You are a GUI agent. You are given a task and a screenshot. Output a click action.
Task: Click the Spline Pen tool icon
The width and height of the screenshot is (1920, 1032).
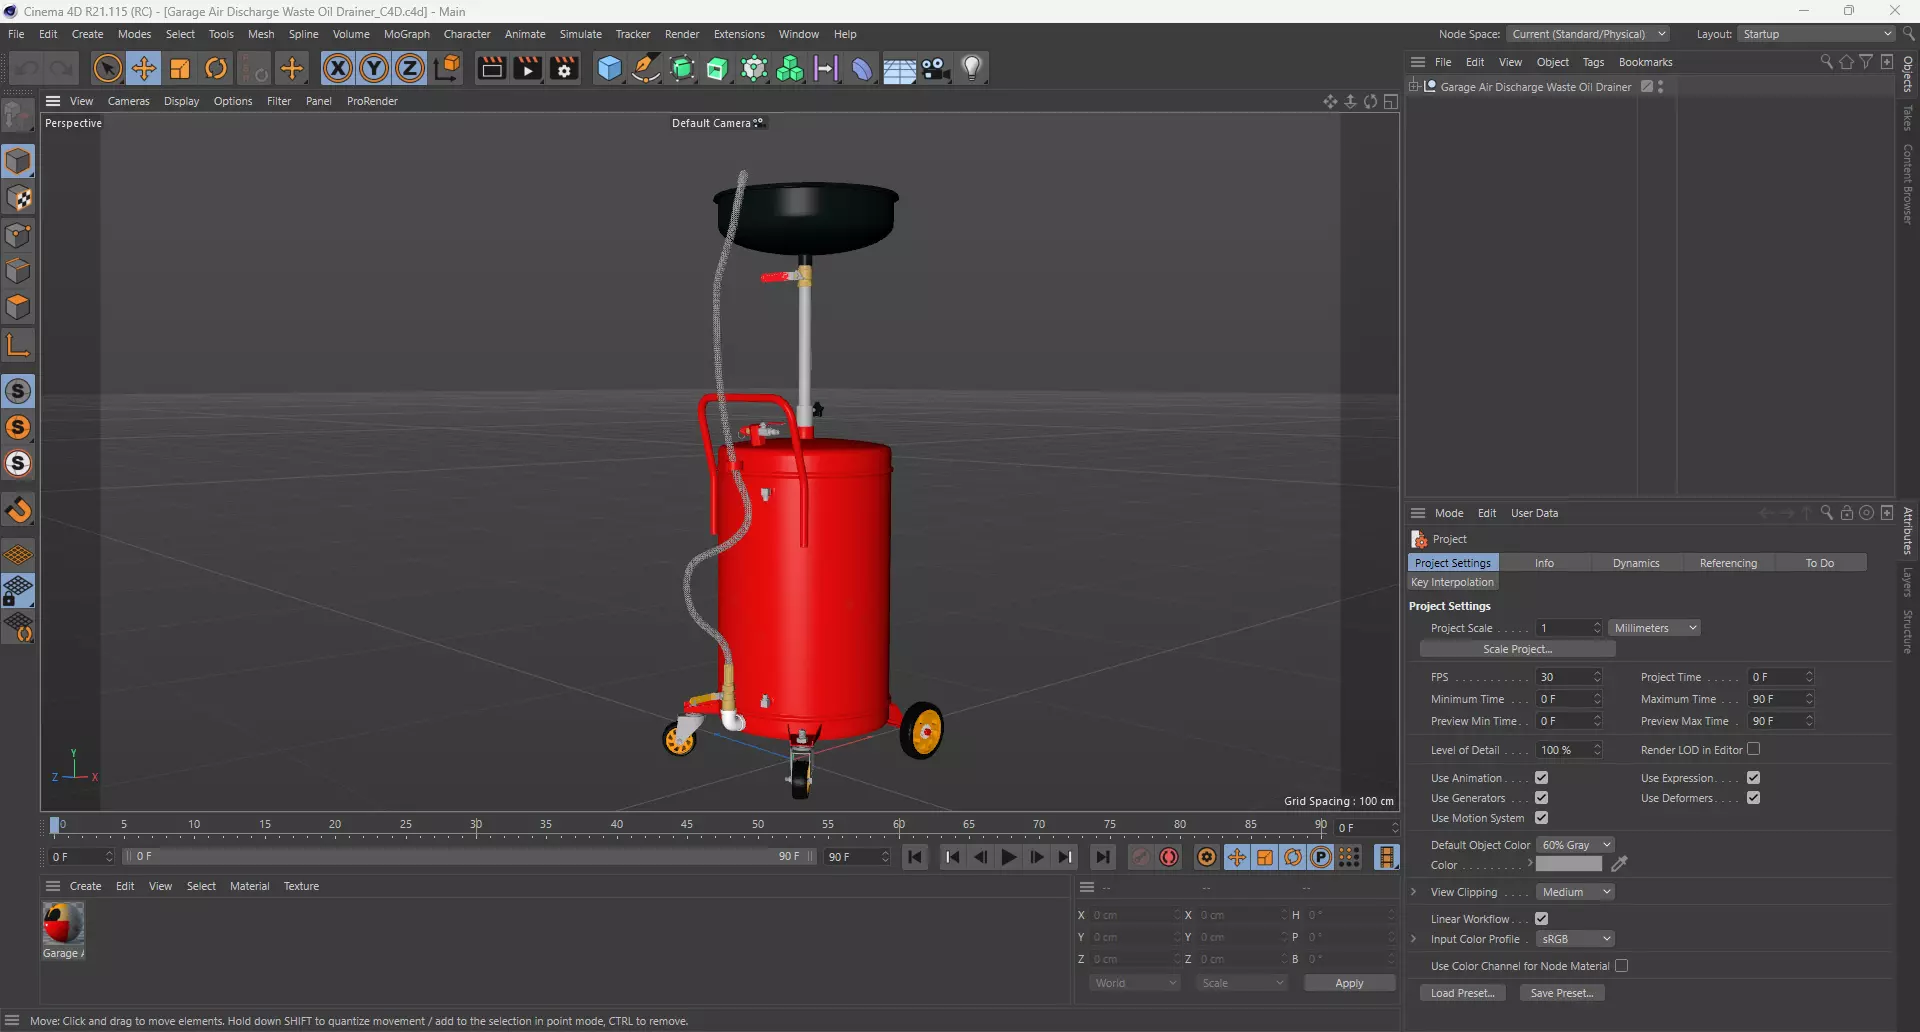646,68
